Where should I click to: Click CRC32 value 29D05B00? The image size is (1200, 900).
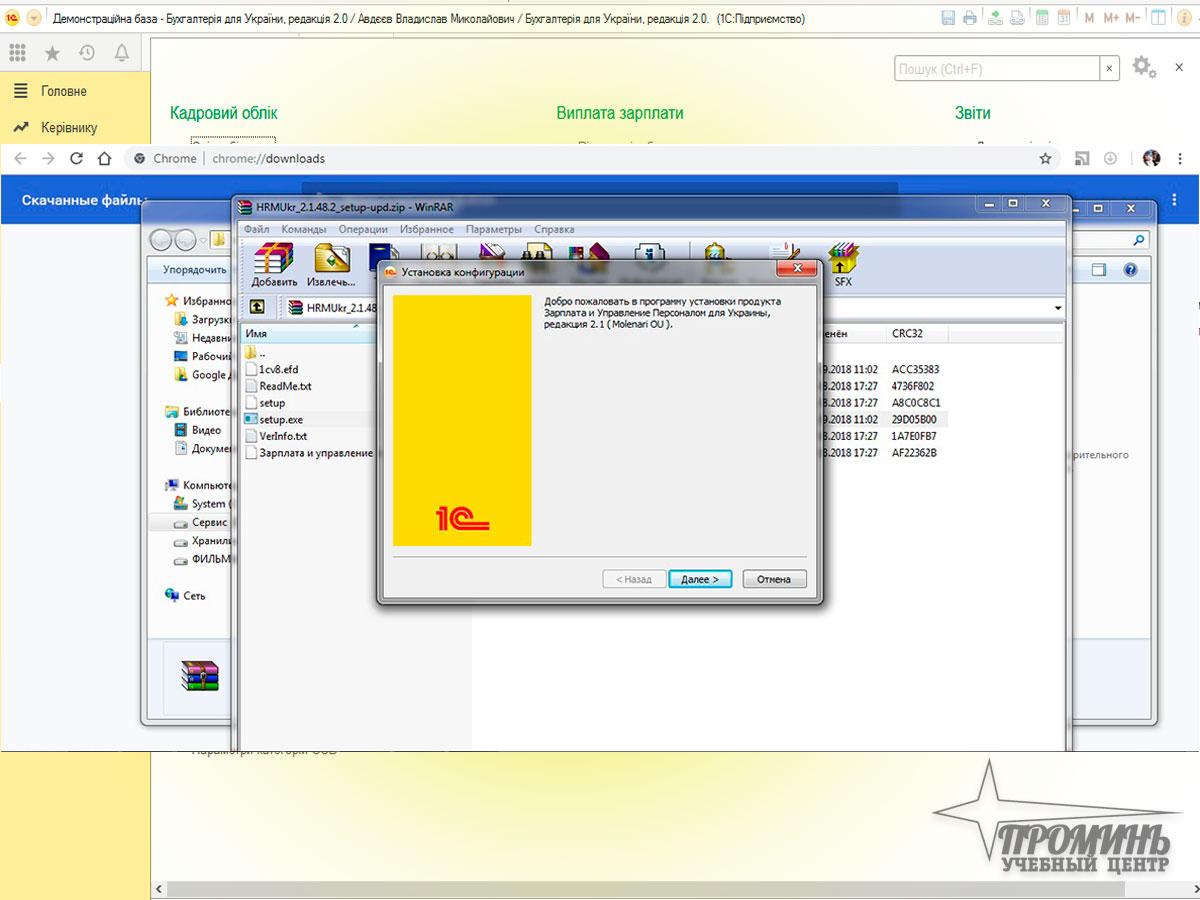[914, 419]
